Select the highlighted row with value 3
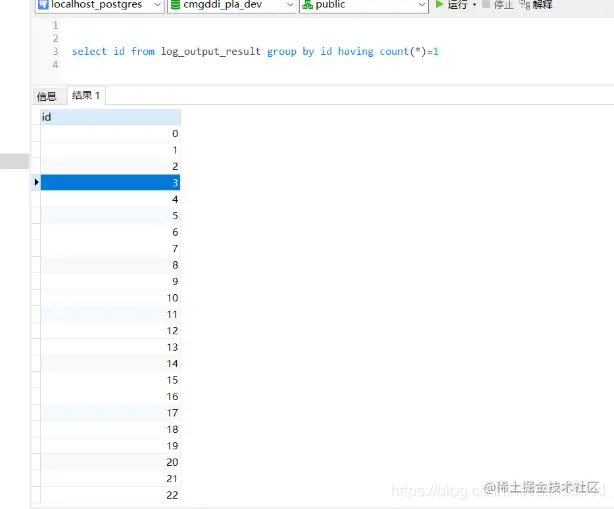614x509 pixels. coord(110,182)
